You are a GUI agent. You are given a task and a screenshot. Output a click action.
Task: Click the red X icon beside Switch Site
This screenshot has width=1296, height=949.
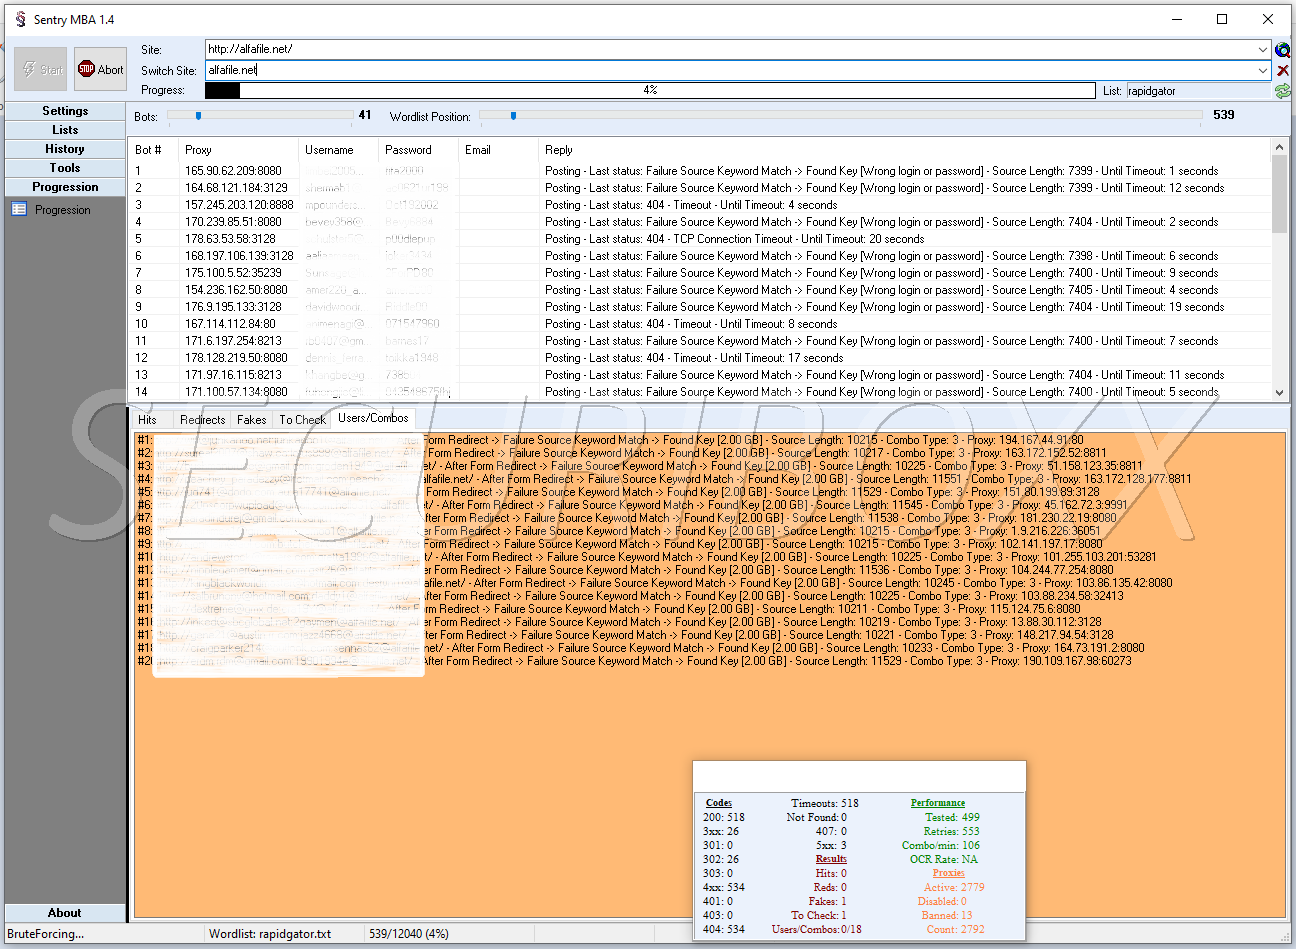[x=1282, y=71]
